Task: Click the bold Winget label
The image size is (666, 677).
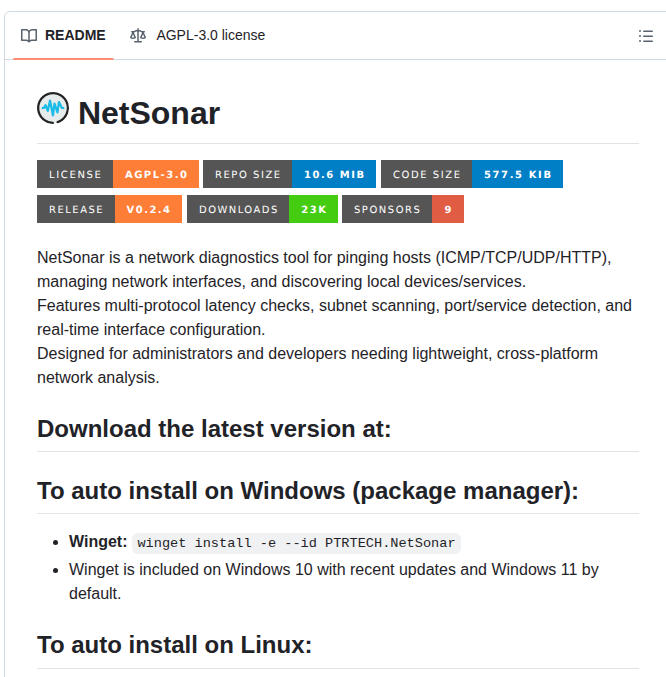Action: [98, 542]
